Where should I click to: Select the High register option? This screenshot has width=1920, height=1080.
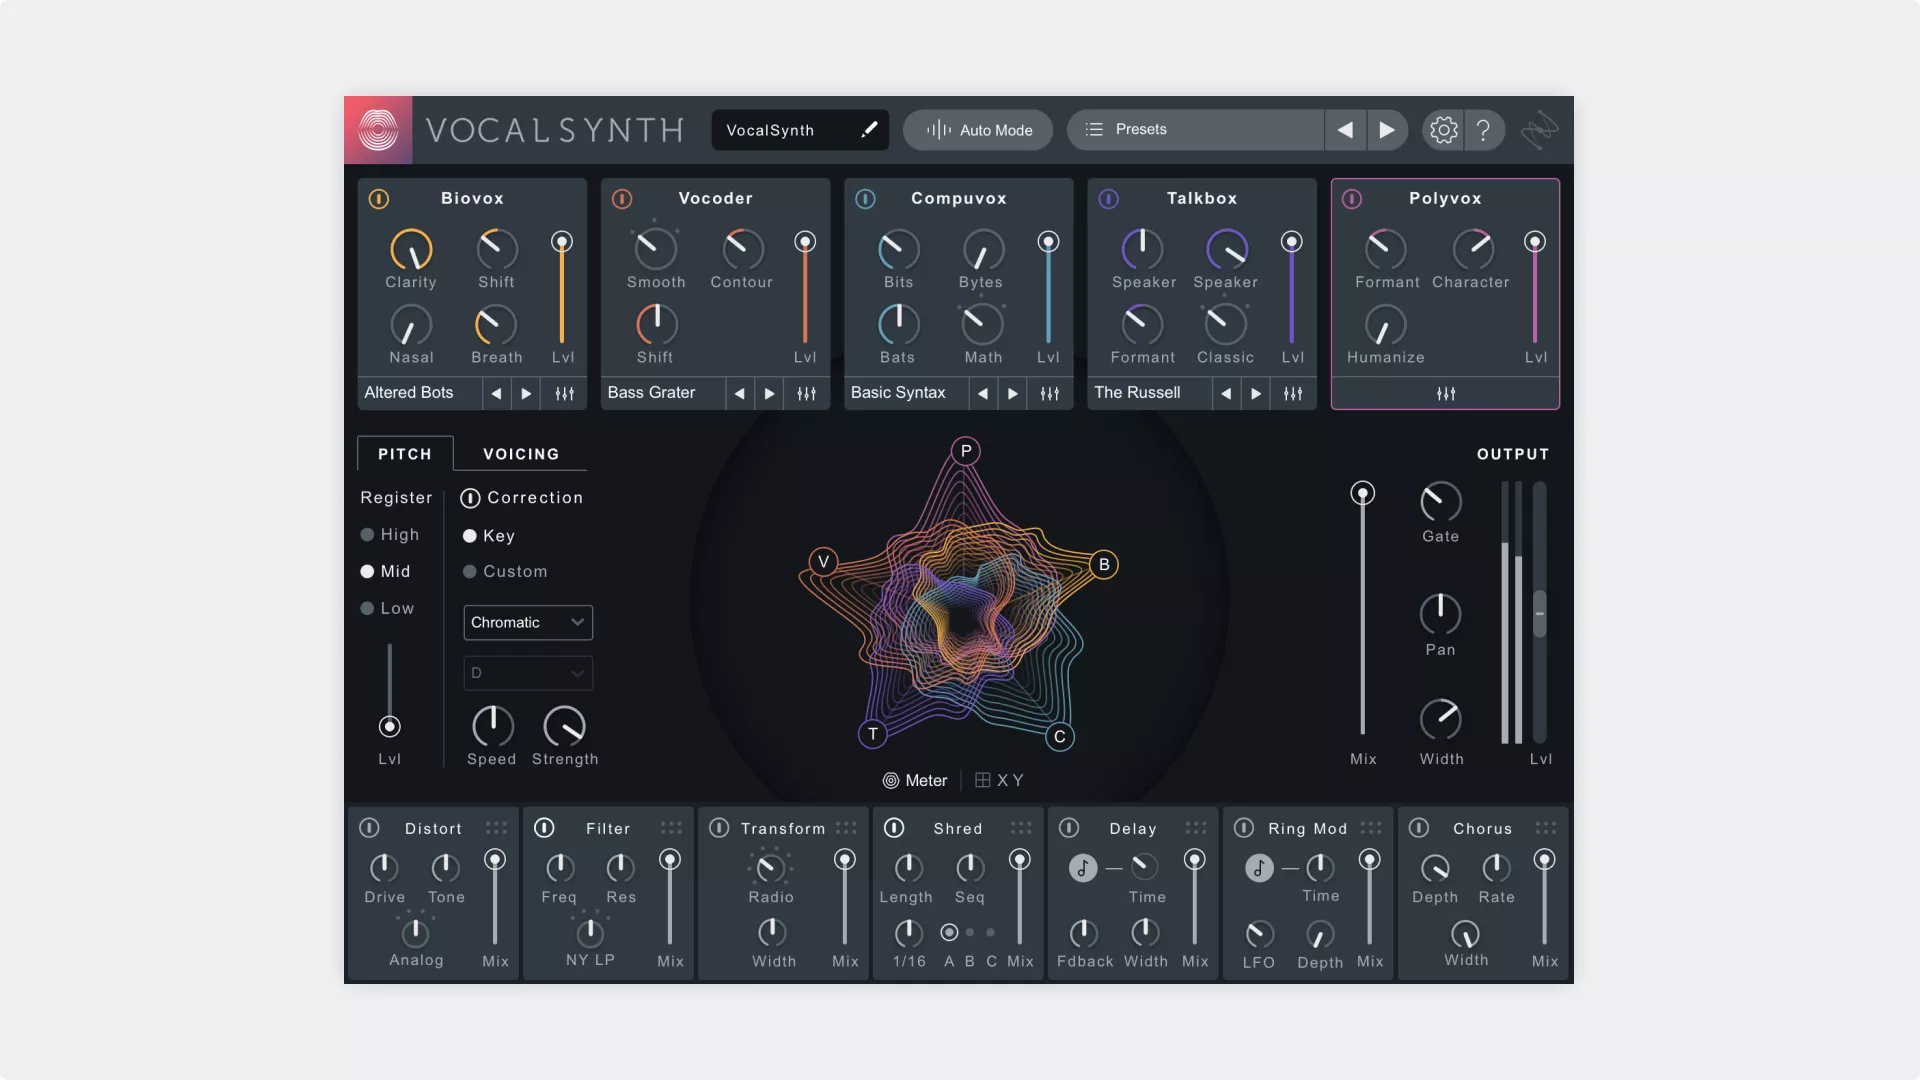[x=390, y=535]
